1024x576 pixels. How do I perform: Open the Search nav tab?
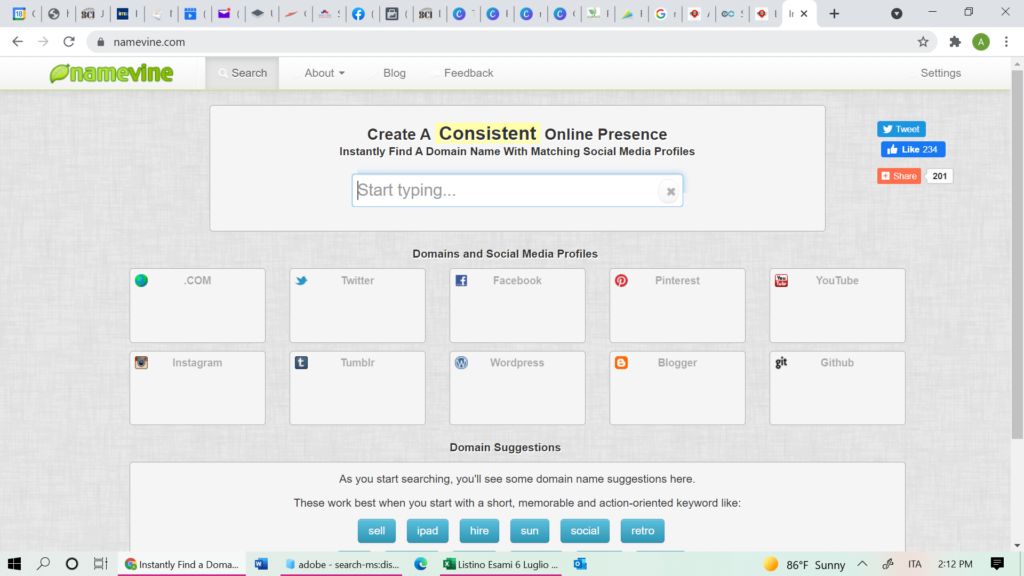tap(242, 73)
